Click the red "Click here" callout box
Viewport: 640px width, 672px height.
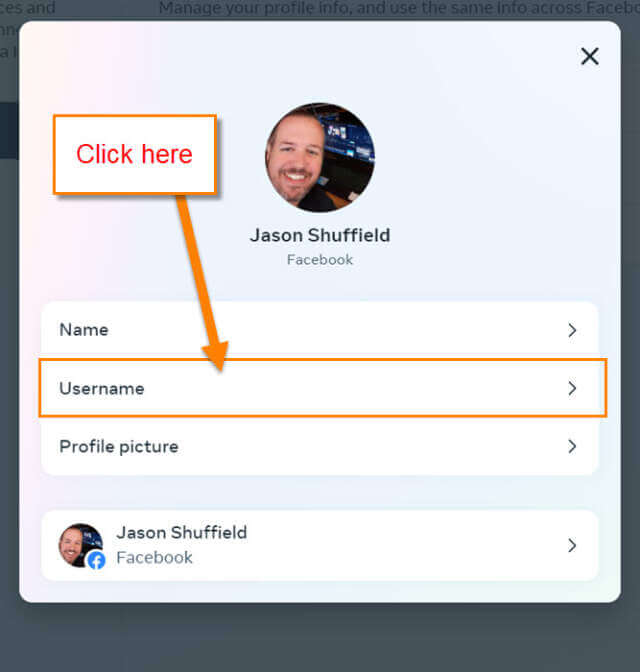pyautogui.click(x=135, y=154)
